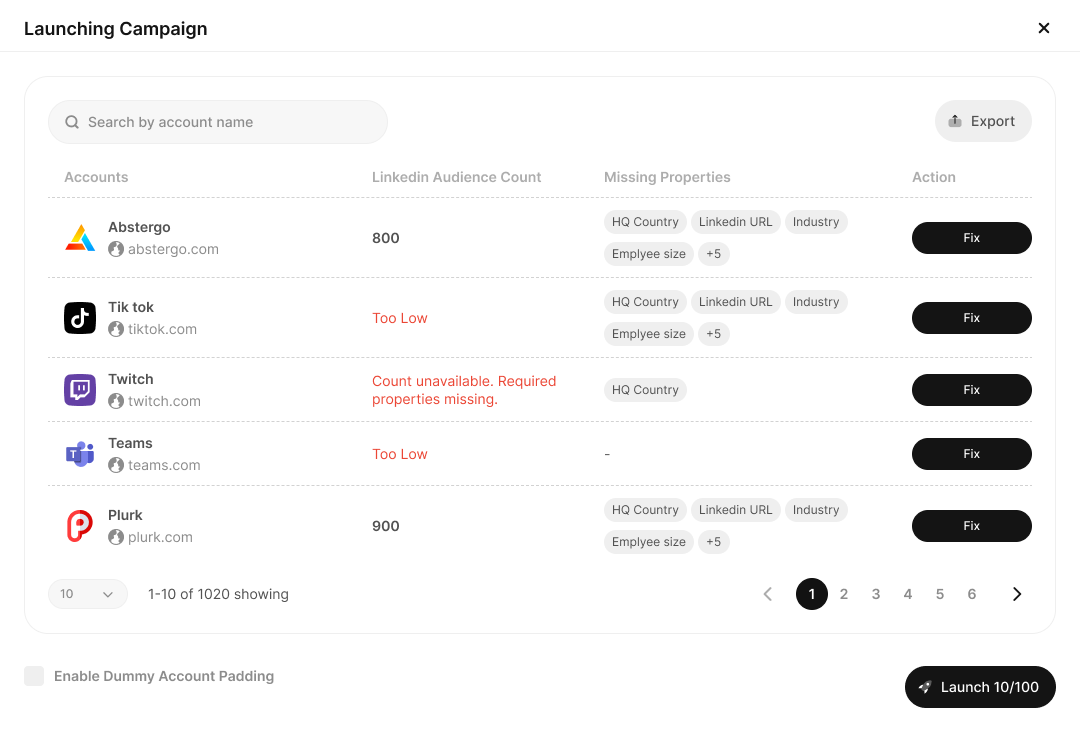Click the TikTok logo icon

click(80, 318)
